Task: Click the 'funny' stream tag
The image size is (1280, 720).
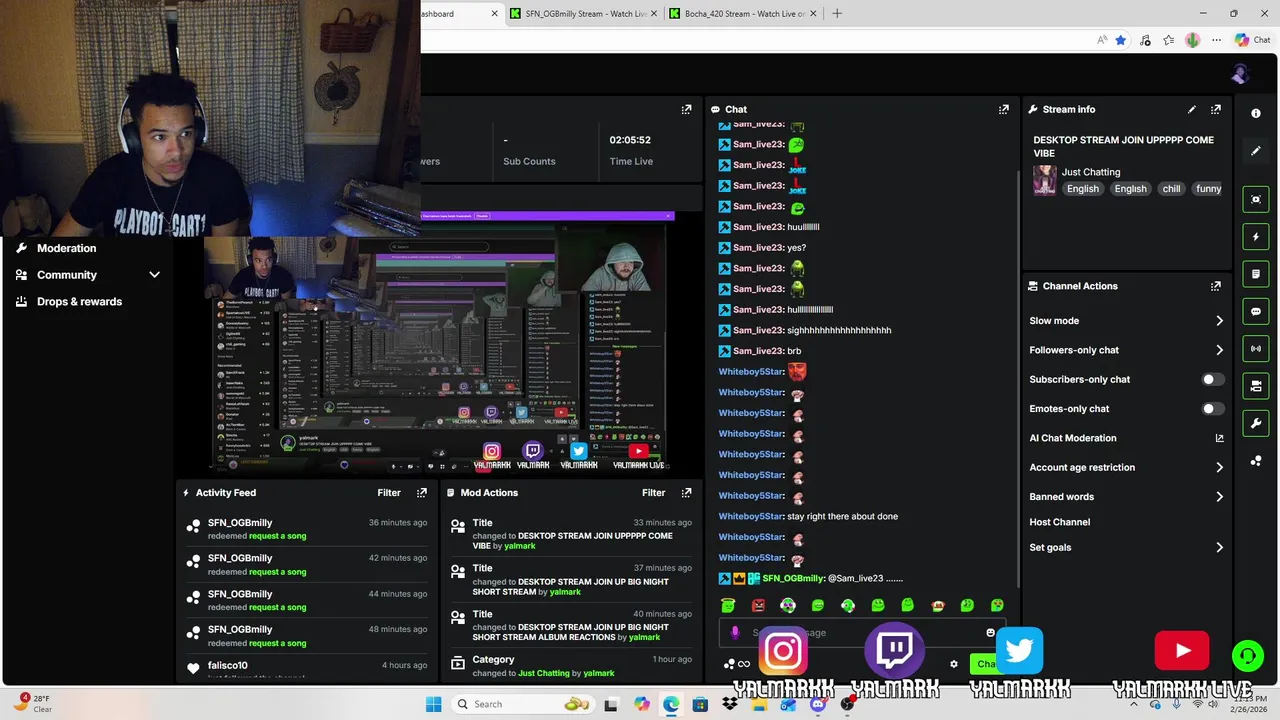Action: (x=1208, y=189)
